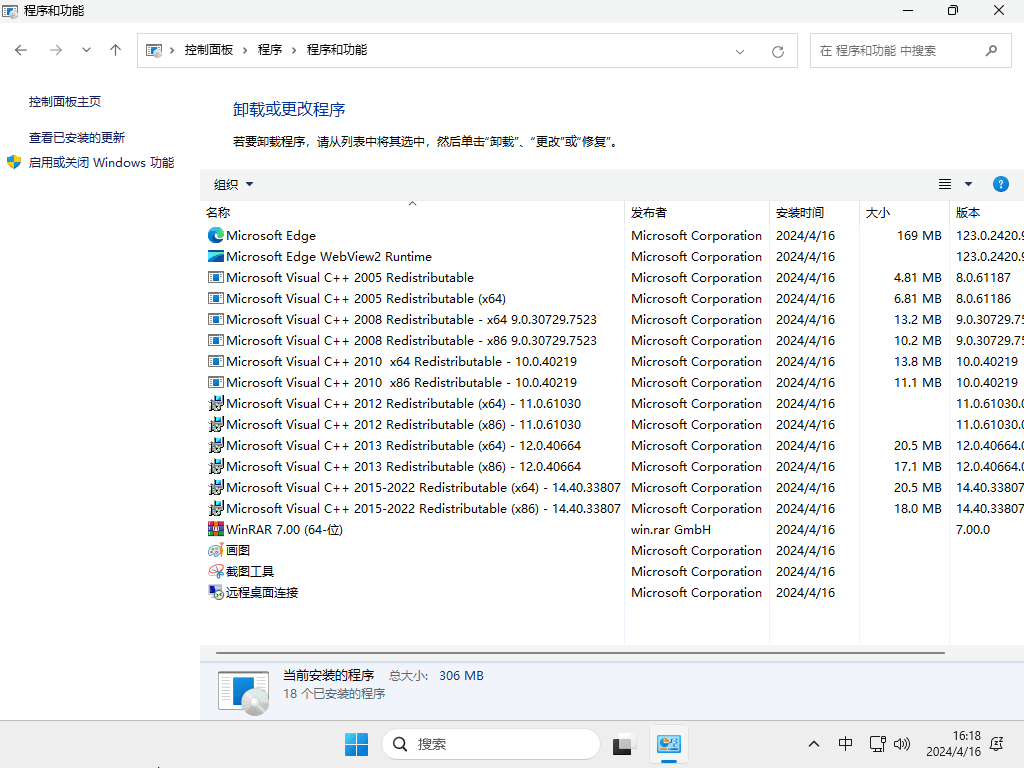The width and height of the screenshot is (1024, 768).
Task: Sort by the 发布者 column header
Action: click(x=697, y=212)
